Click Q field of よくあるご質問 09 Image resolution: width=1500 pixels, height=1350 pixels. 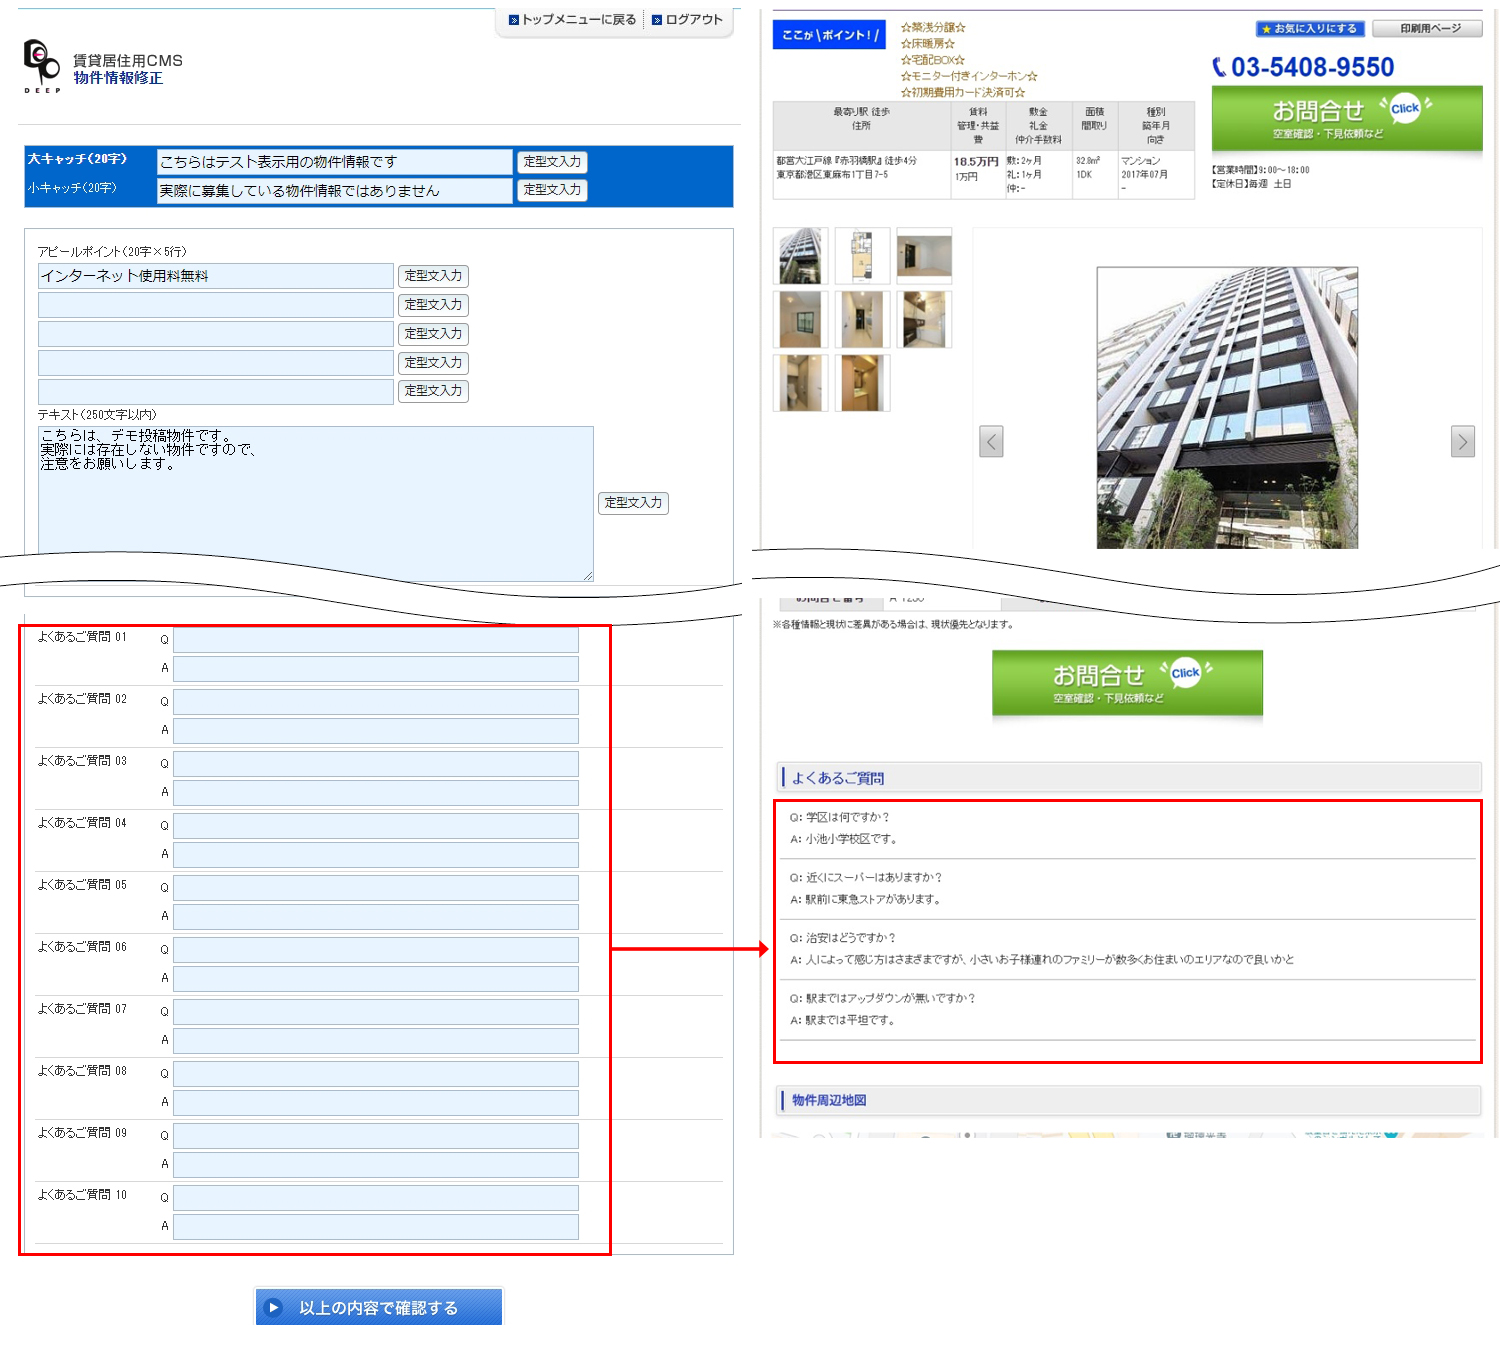tap(376, 1136)
